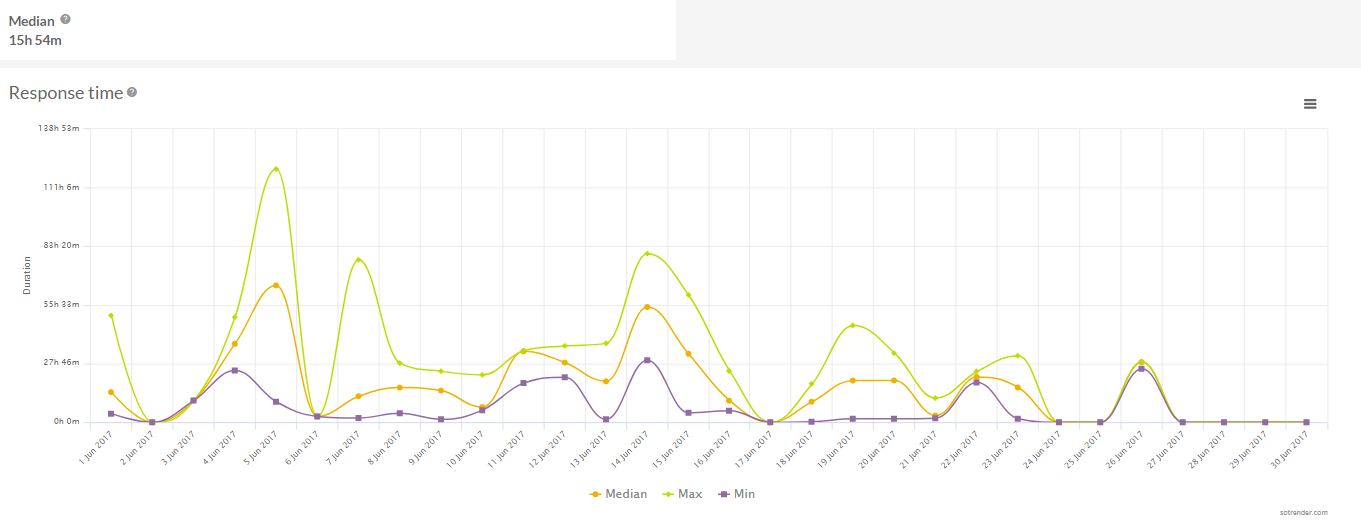1361x529 pixels.
Task: Click Min point on 14 Jun
Action: pos(647,360)
